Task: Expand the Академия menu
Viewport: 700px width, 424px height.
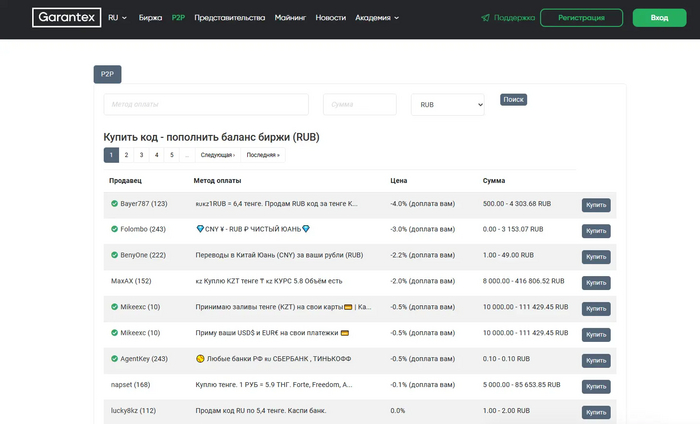Action: point(376,18)
